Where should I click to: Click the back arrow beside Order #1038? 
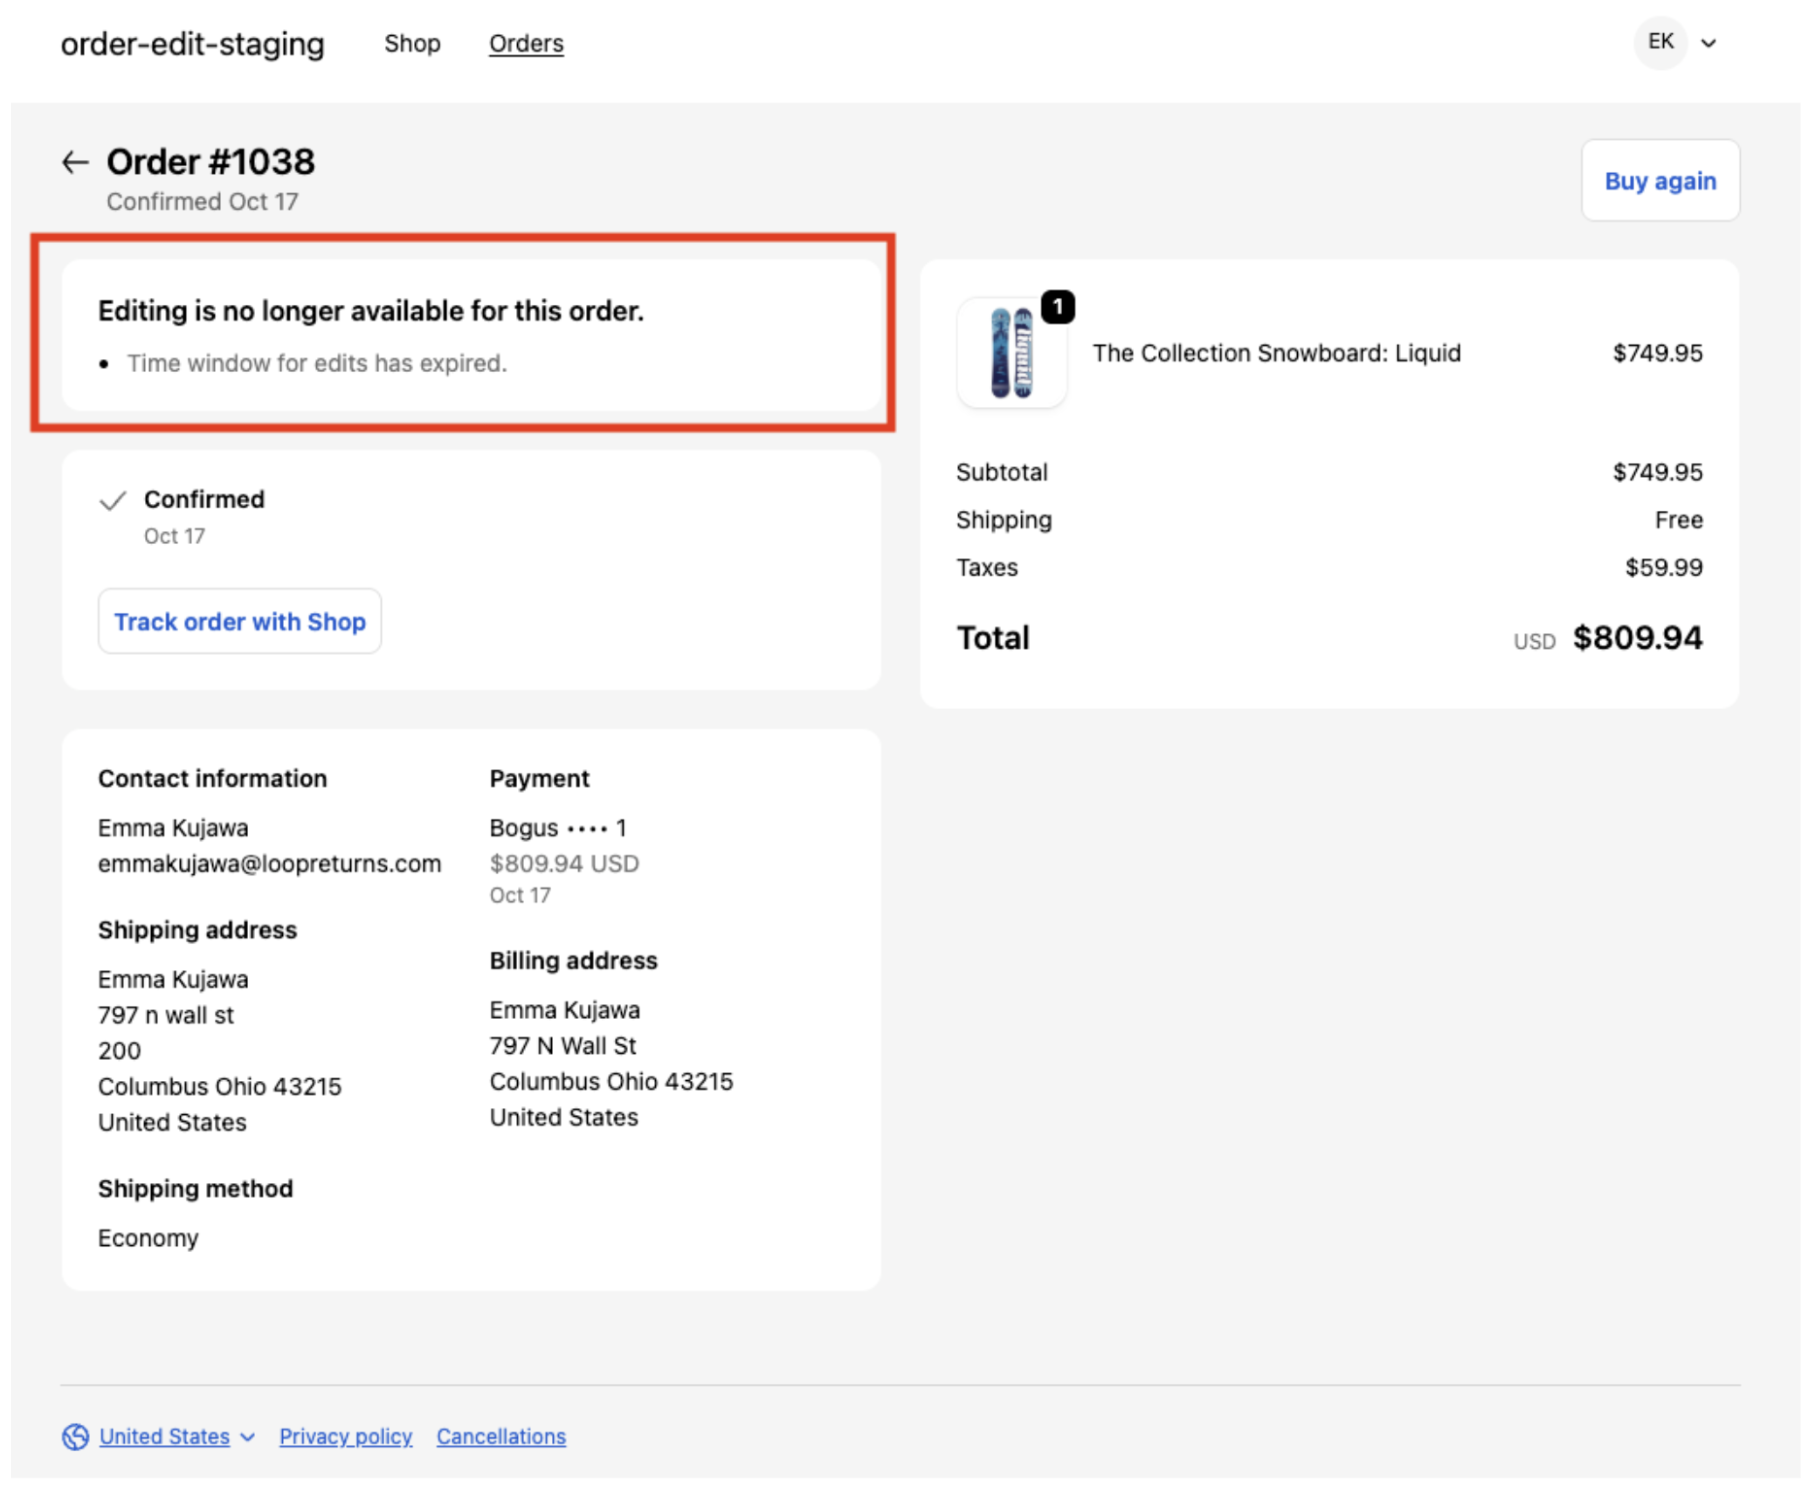(x=75, y=162)
